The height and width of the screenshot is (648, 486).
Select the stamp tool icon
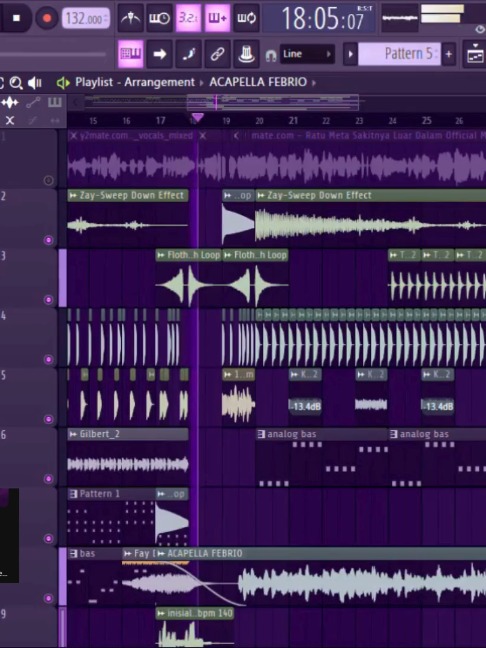[246, 54]
